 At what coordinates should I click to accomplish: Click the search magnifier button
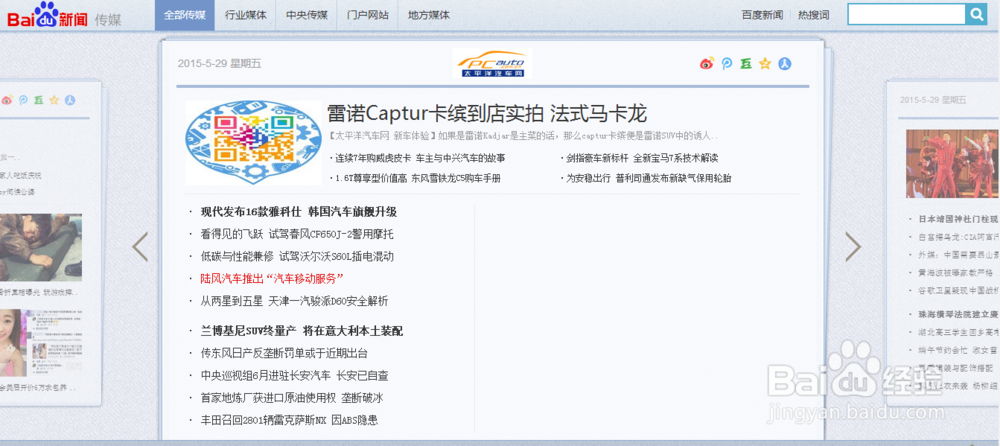[x=976, y=14]
